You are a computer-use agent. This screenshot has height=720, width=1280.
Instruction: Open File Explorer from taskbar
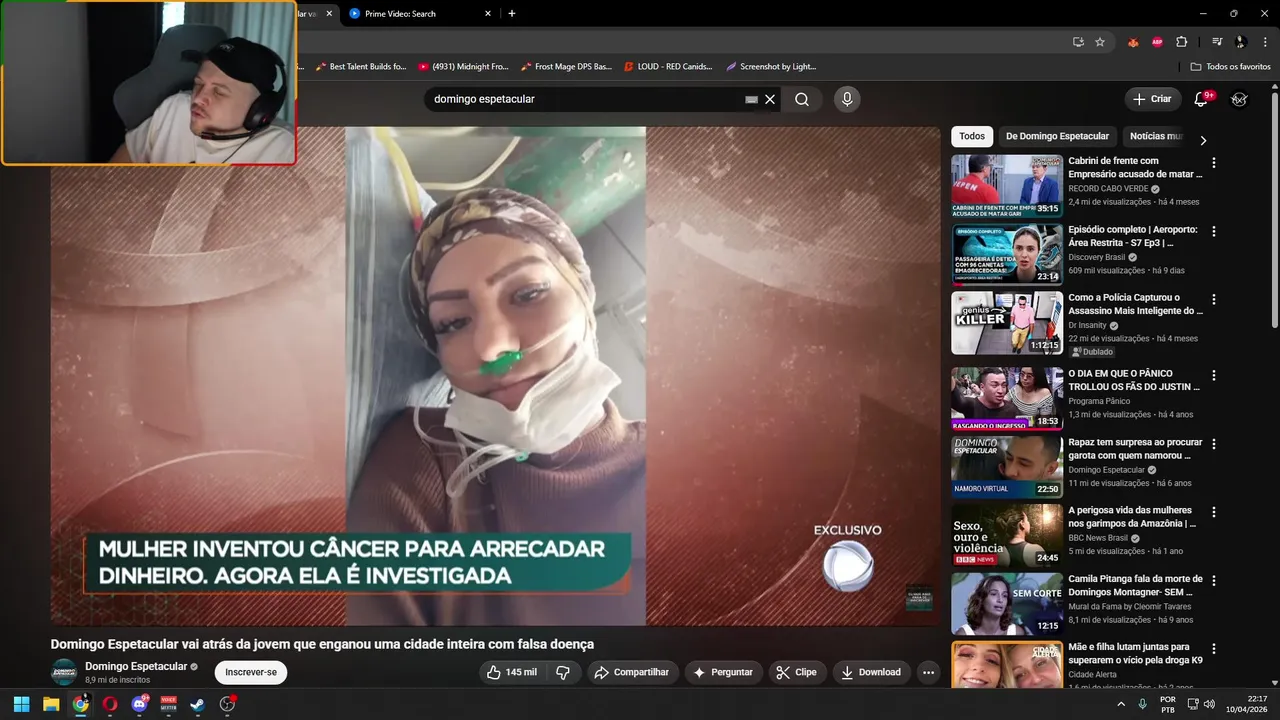[51, 704]
